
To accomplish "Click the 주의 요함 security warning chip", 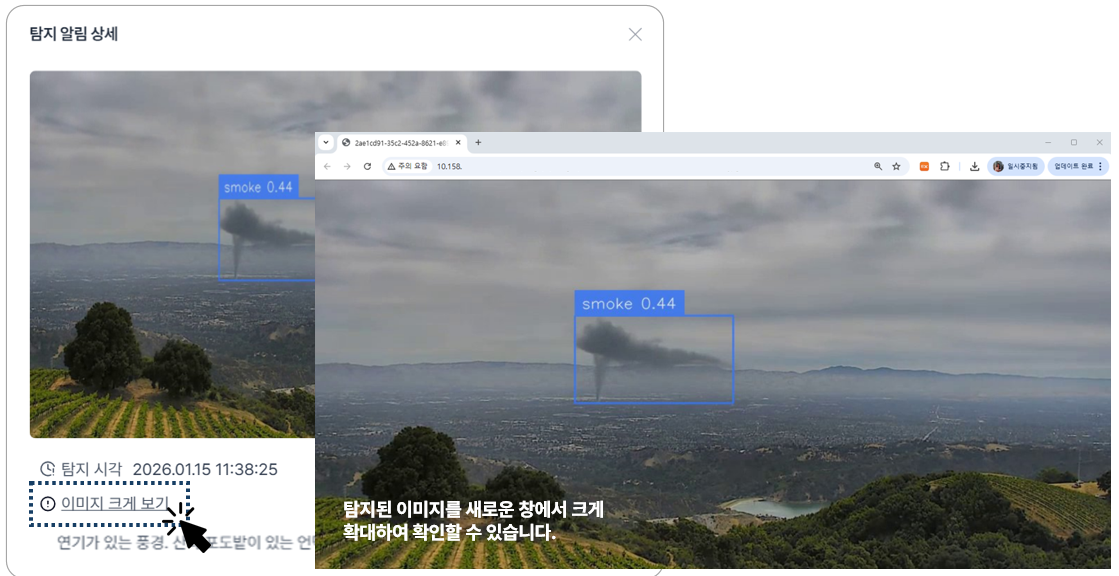I will click(x=408, y=166).
